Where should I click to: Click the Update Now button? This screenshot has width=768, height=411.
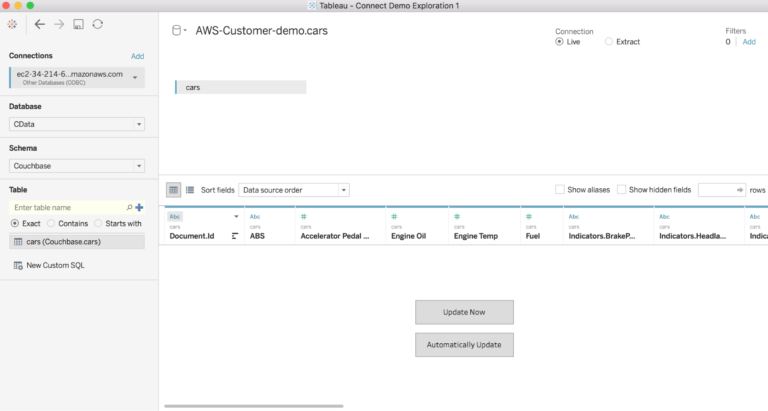464,312
